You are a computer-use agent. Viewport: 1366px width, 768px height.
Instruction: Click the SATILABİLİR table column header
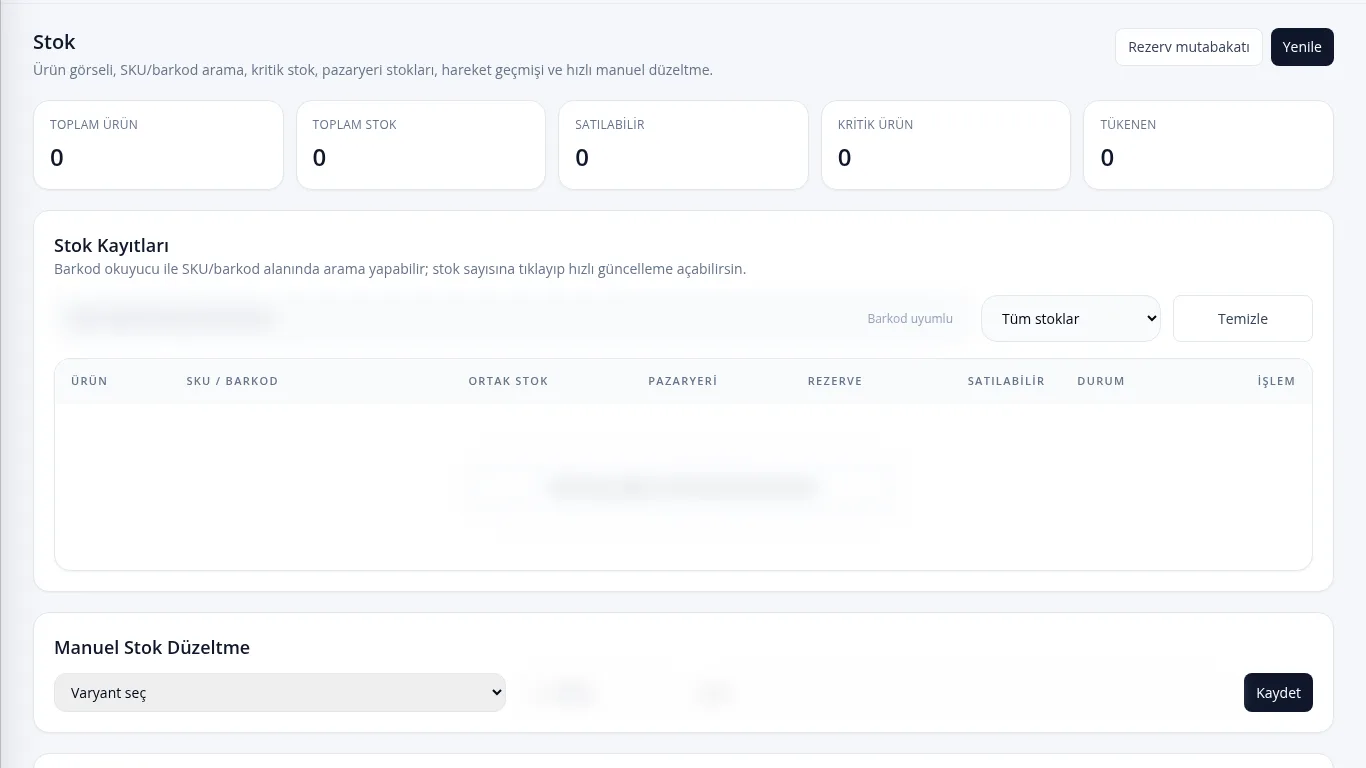coord(1006,381)
